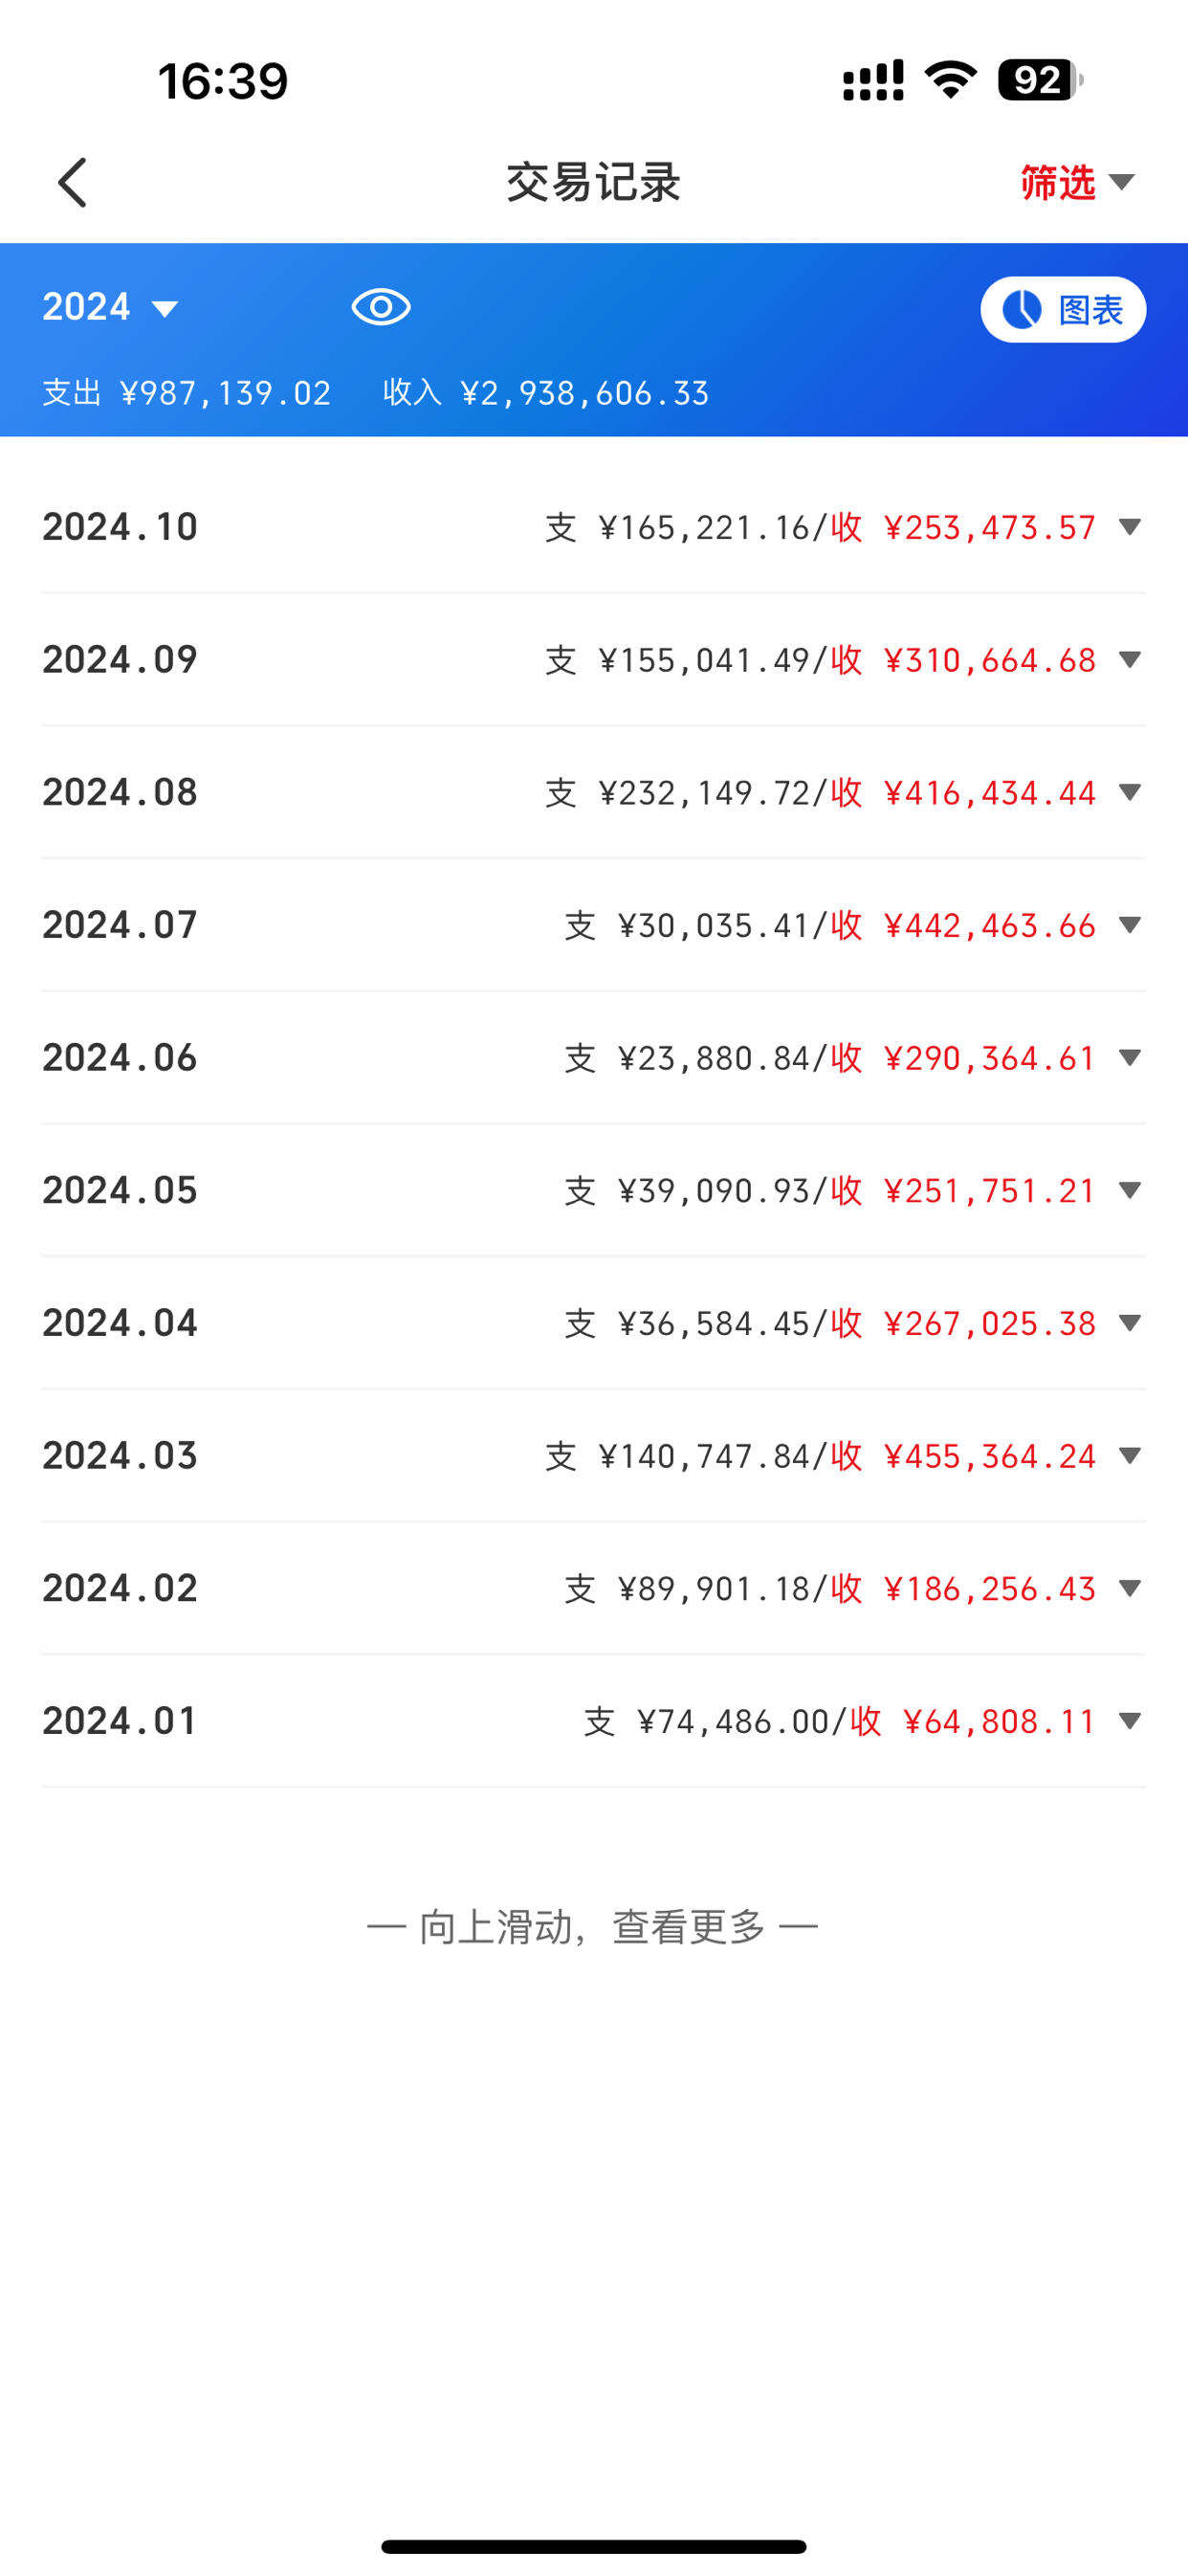The width and height of the screenshot is (1188, 2576).
Task: Tap the total 支出 ¥987,139.02 summary
Action: tap(187, 392)
